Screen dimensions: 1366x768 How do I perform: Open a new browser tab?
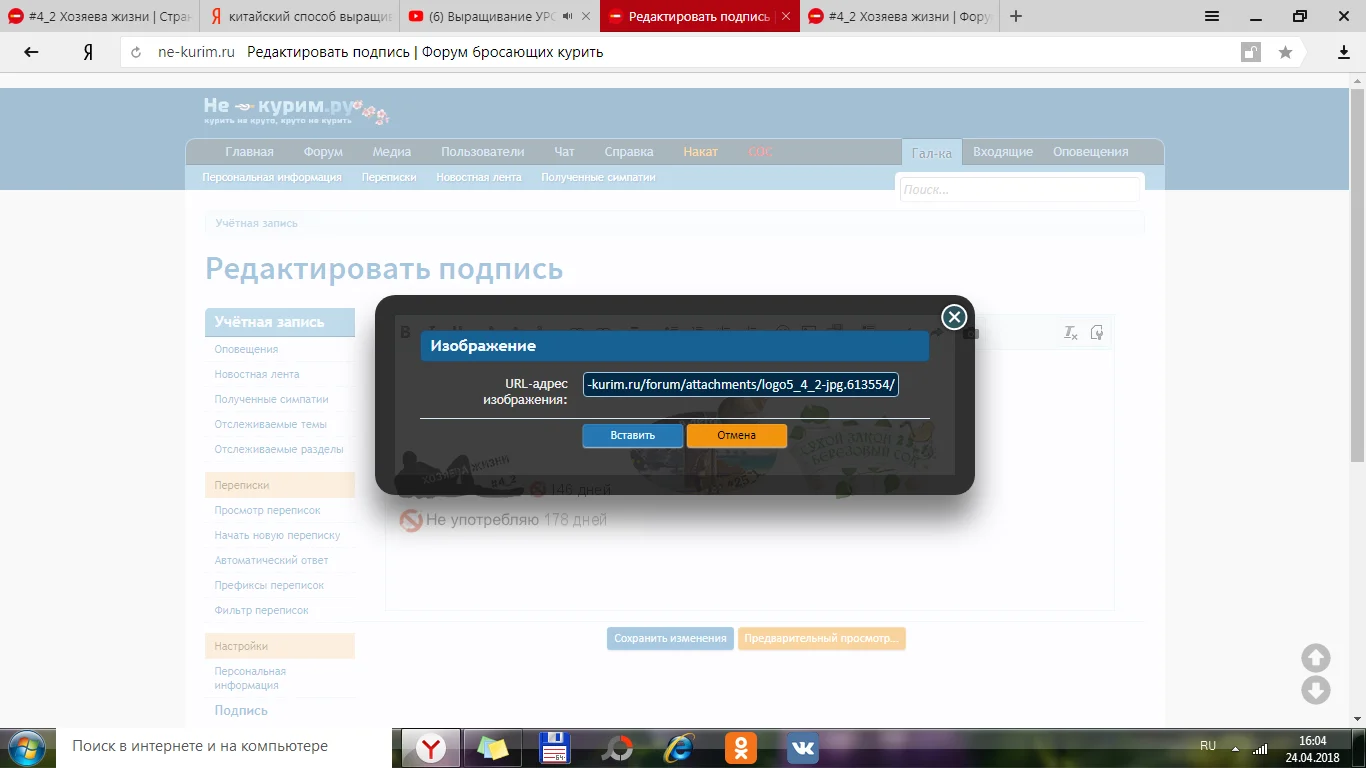(1016, 16)
